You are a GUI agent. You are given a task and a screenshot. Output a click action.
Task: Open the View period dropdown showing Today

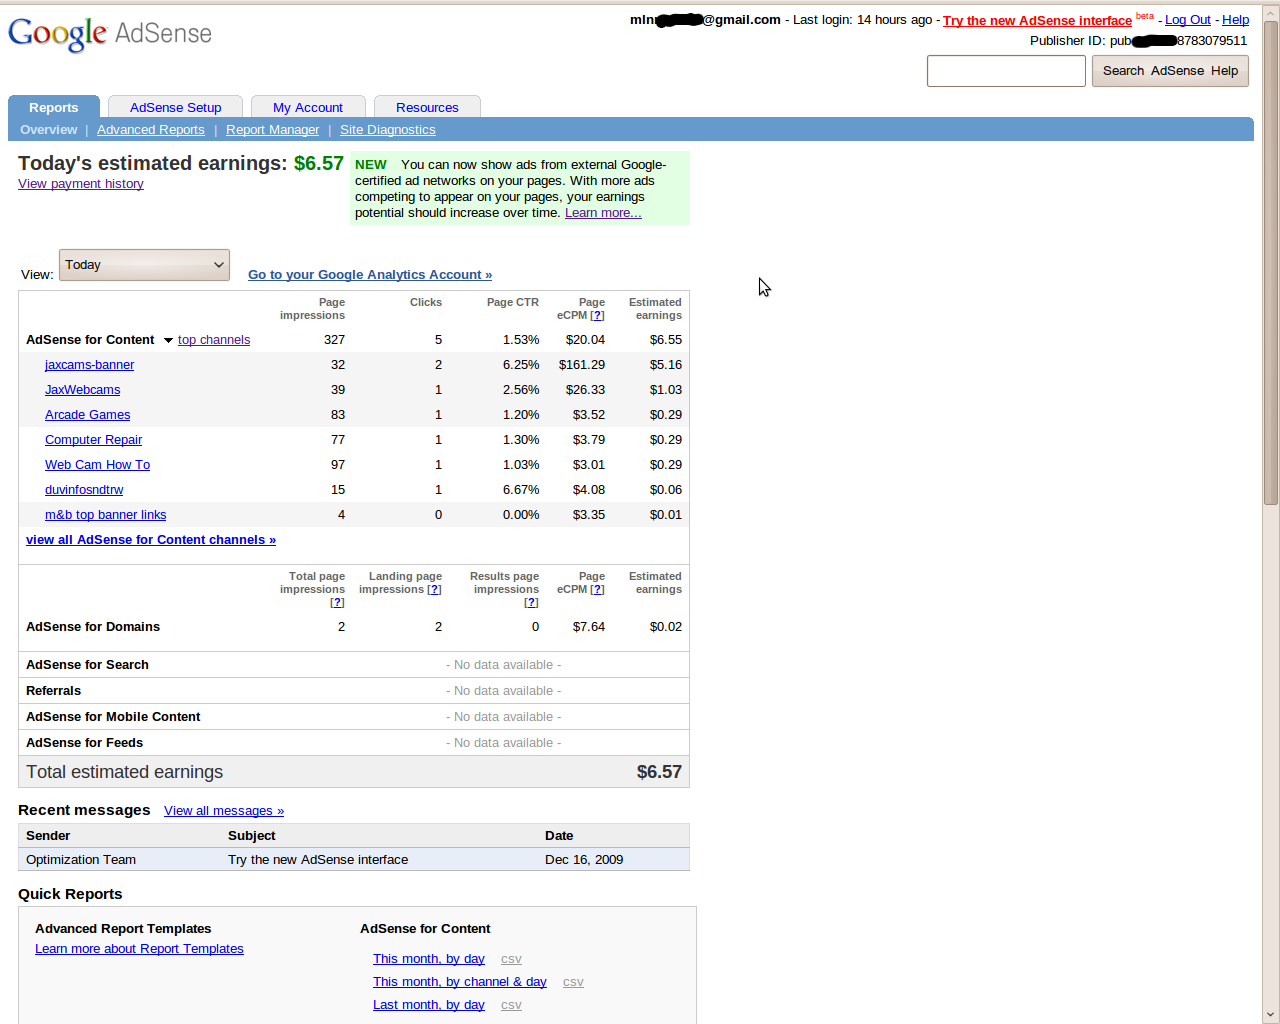pos(144,265)
